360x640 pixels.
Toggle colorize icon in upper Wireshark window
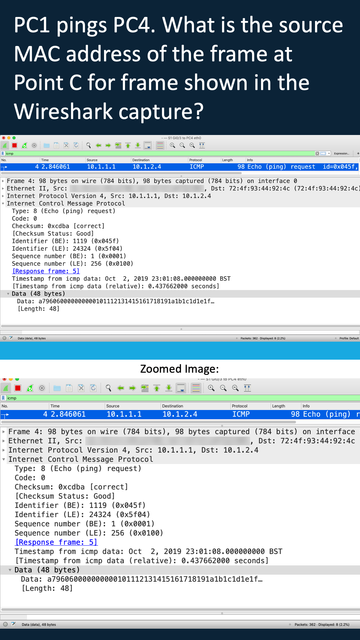click(x=160, y=145)
